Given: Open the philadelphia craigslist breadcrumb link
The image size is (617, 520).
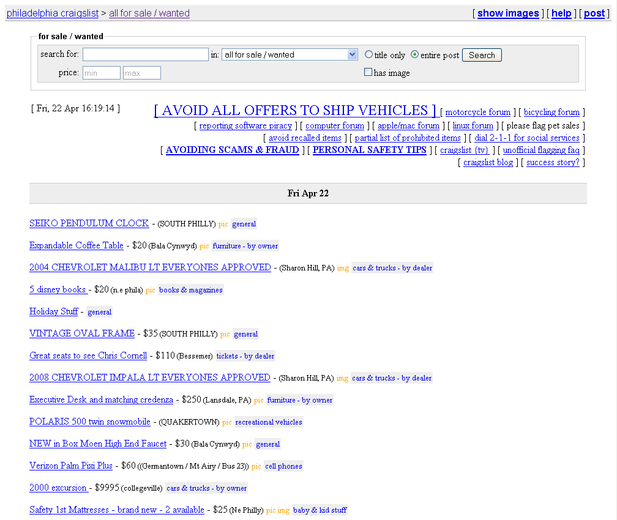Looking at the screenshot, I should 52,13.
